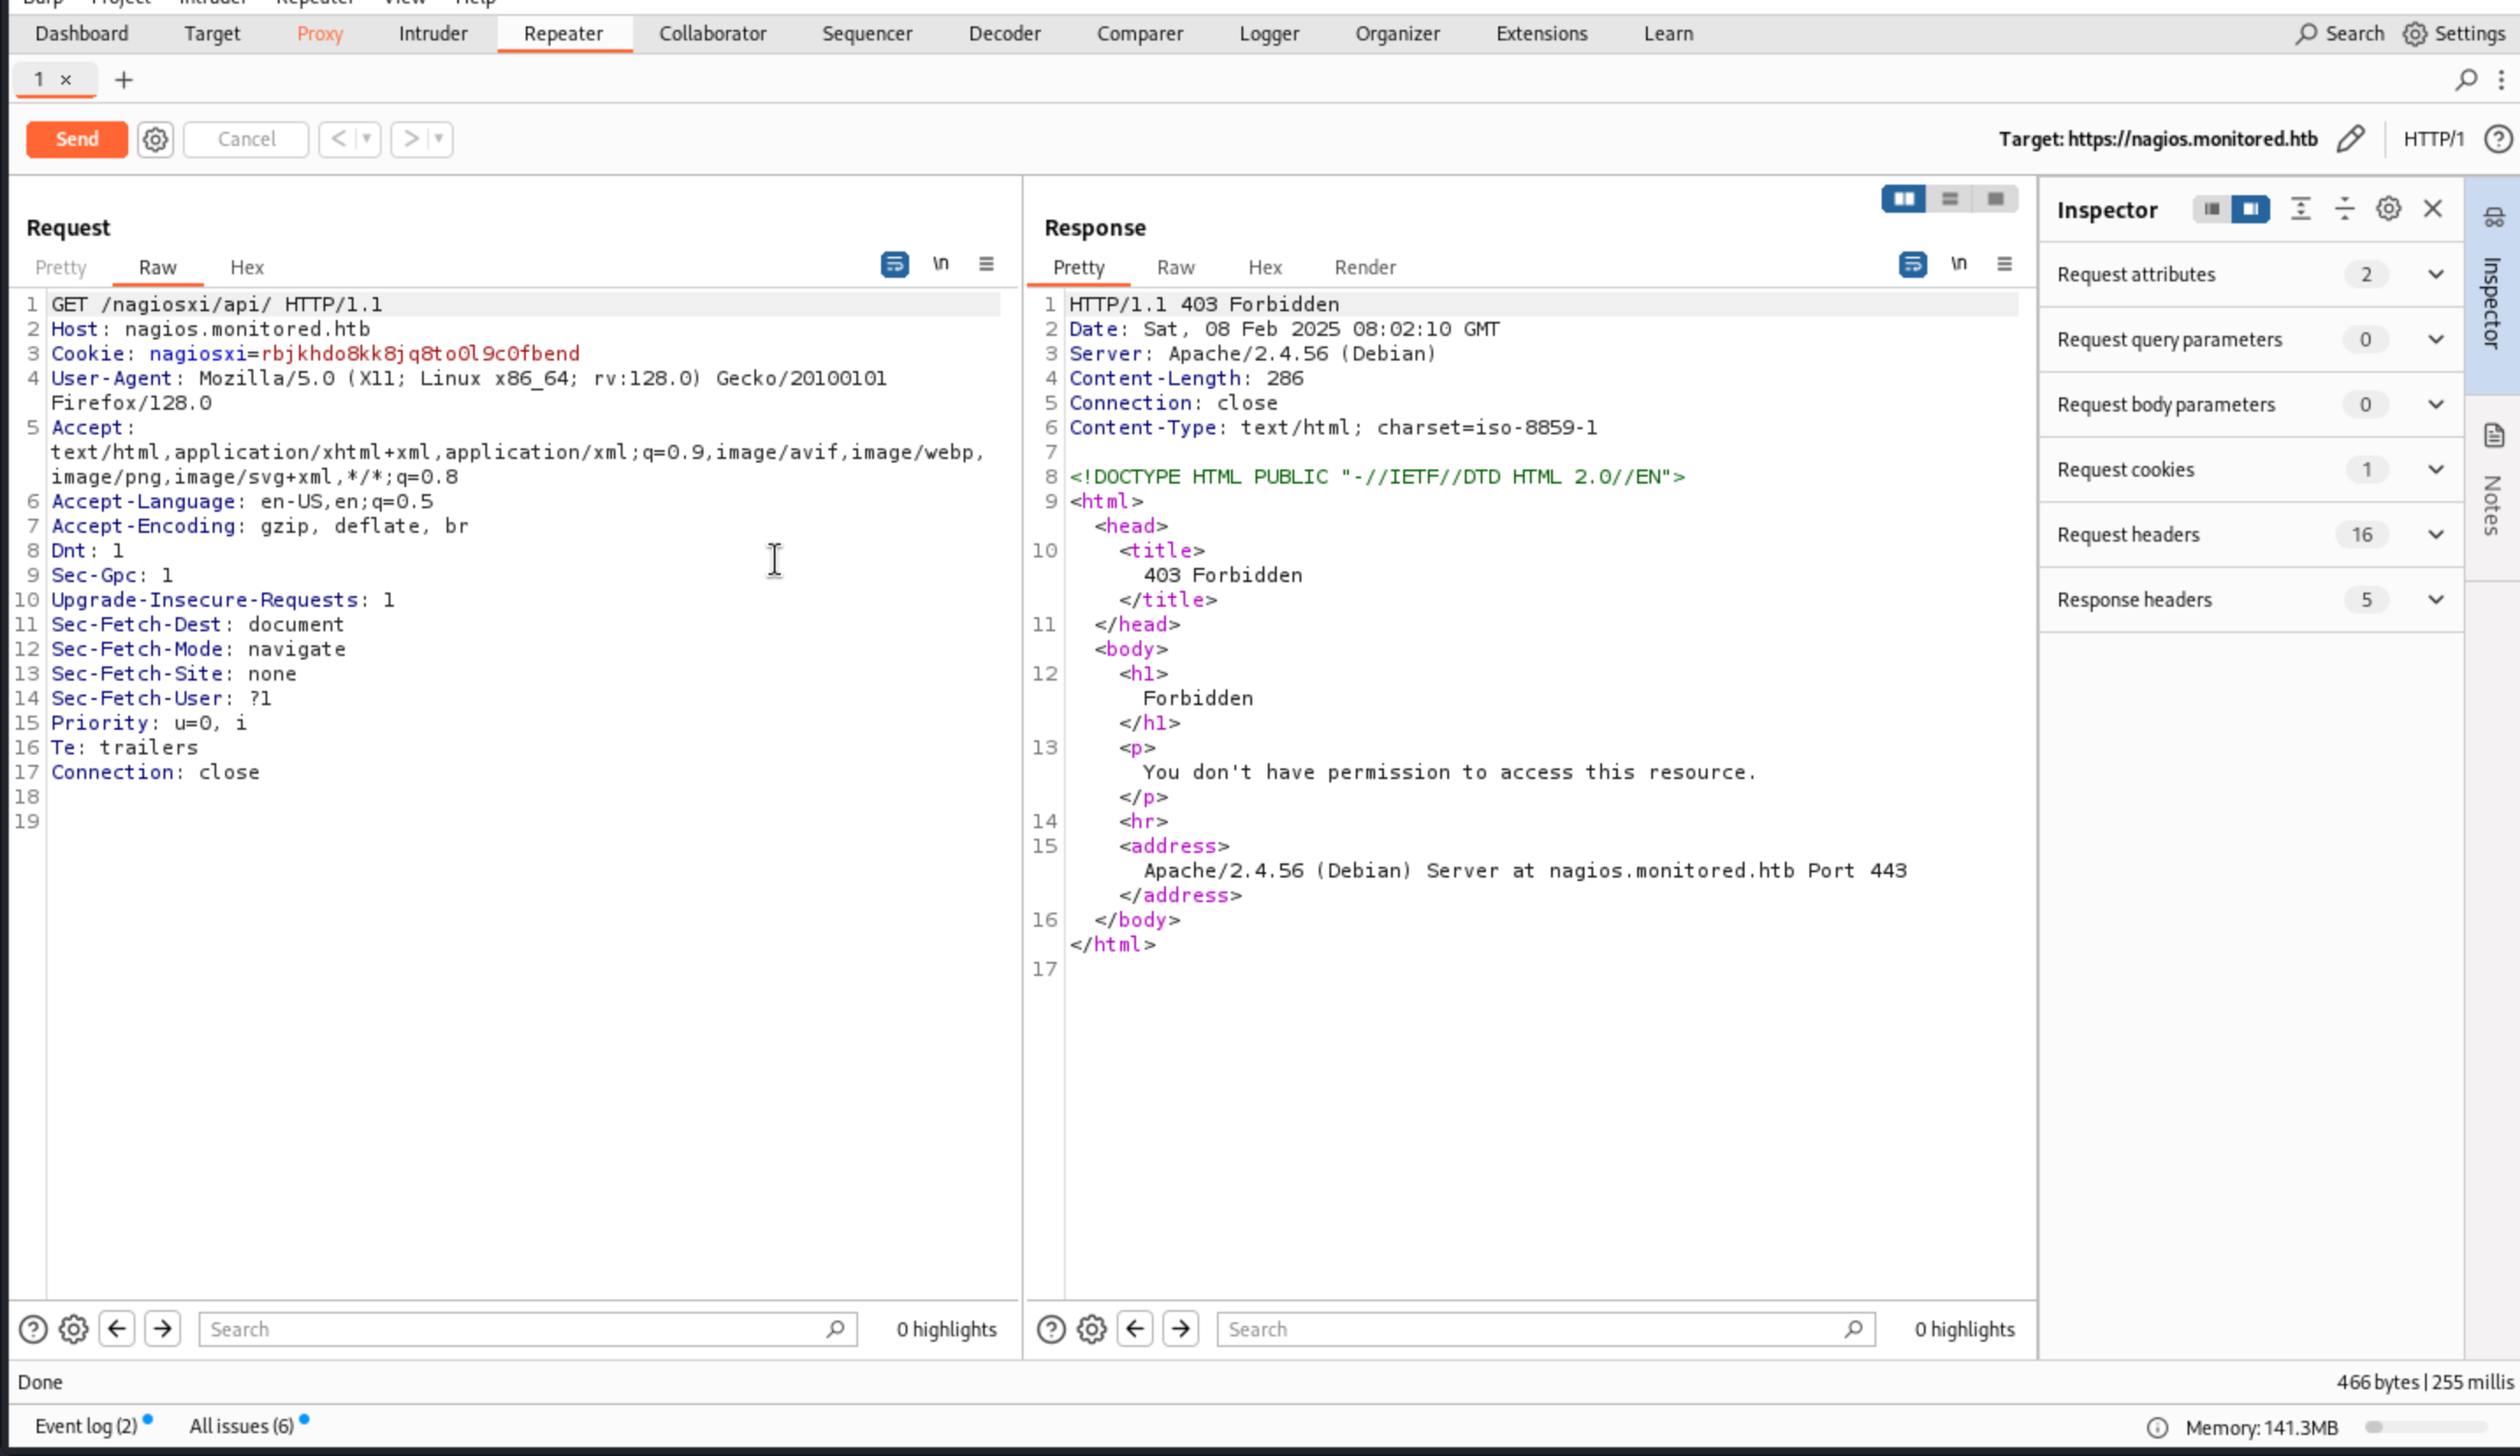Open Inspector side tab
This screenshot has width=2520, height=1456.
point(2492,285)
